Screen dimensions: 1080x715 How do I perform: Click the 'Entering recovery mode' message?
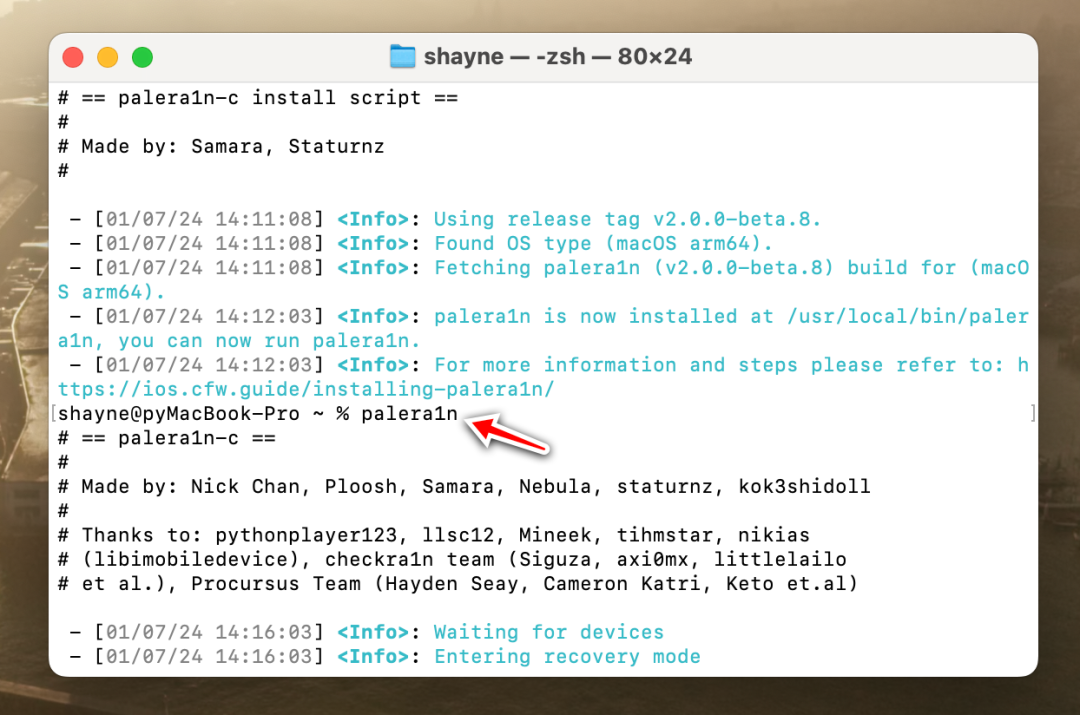point(567,656)
